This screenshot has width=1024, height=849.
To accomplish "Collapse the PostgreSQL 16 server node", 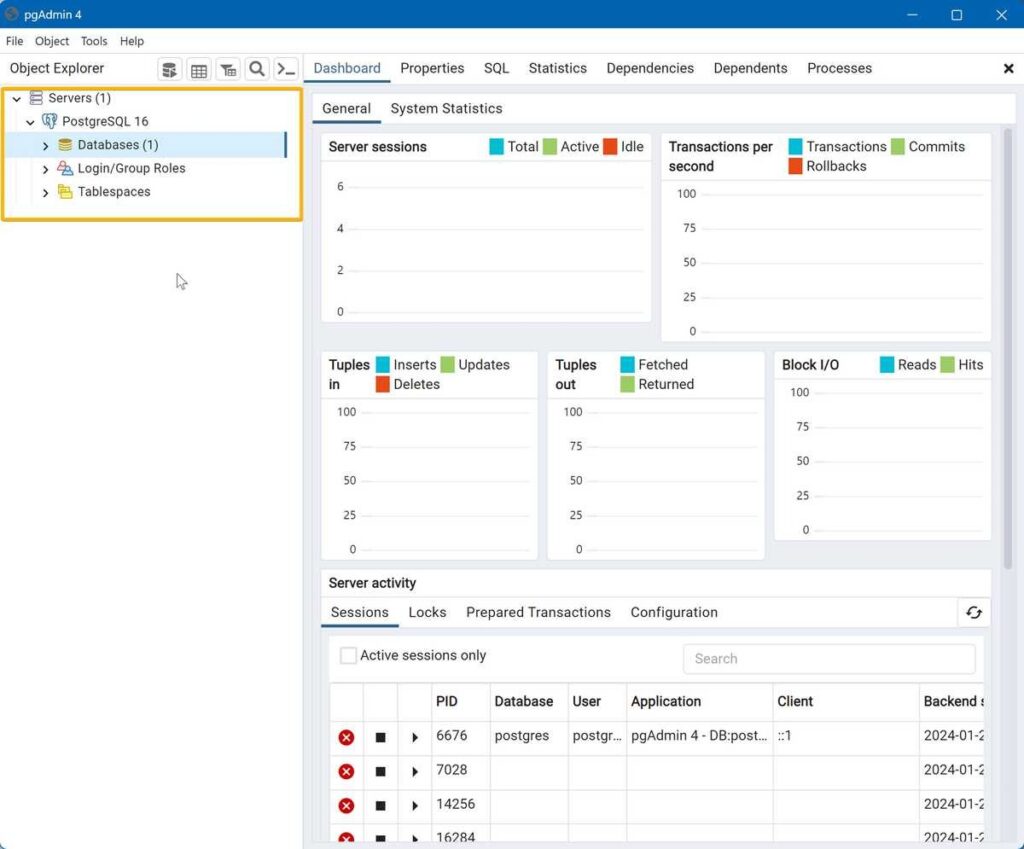I will click(30, 122).
